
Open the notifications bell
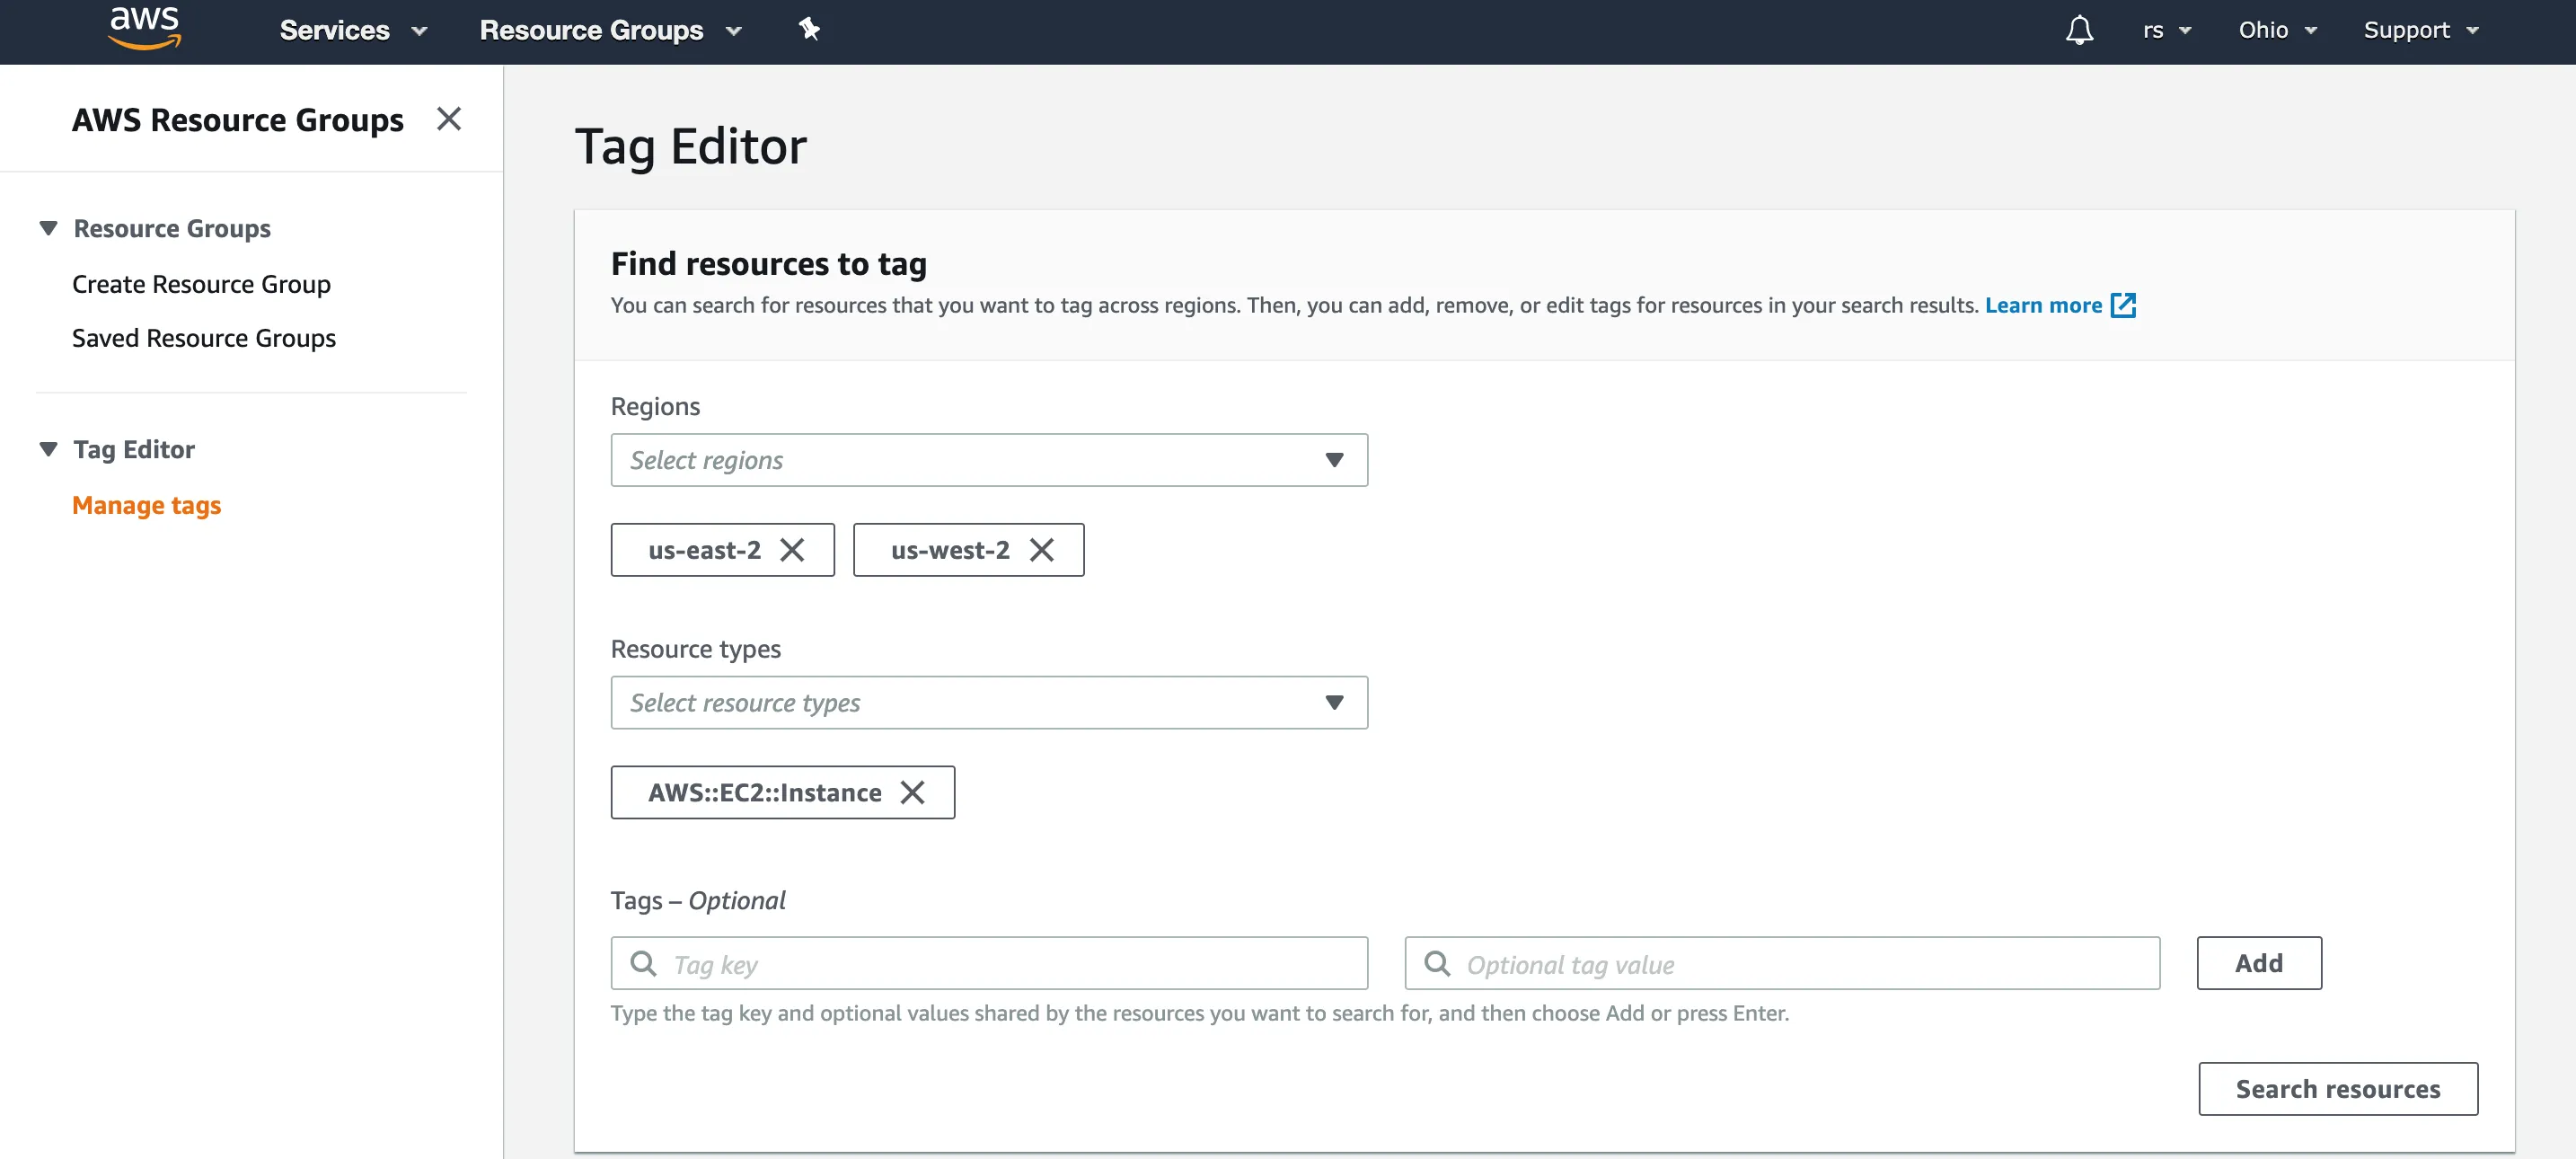[2079, 30]
